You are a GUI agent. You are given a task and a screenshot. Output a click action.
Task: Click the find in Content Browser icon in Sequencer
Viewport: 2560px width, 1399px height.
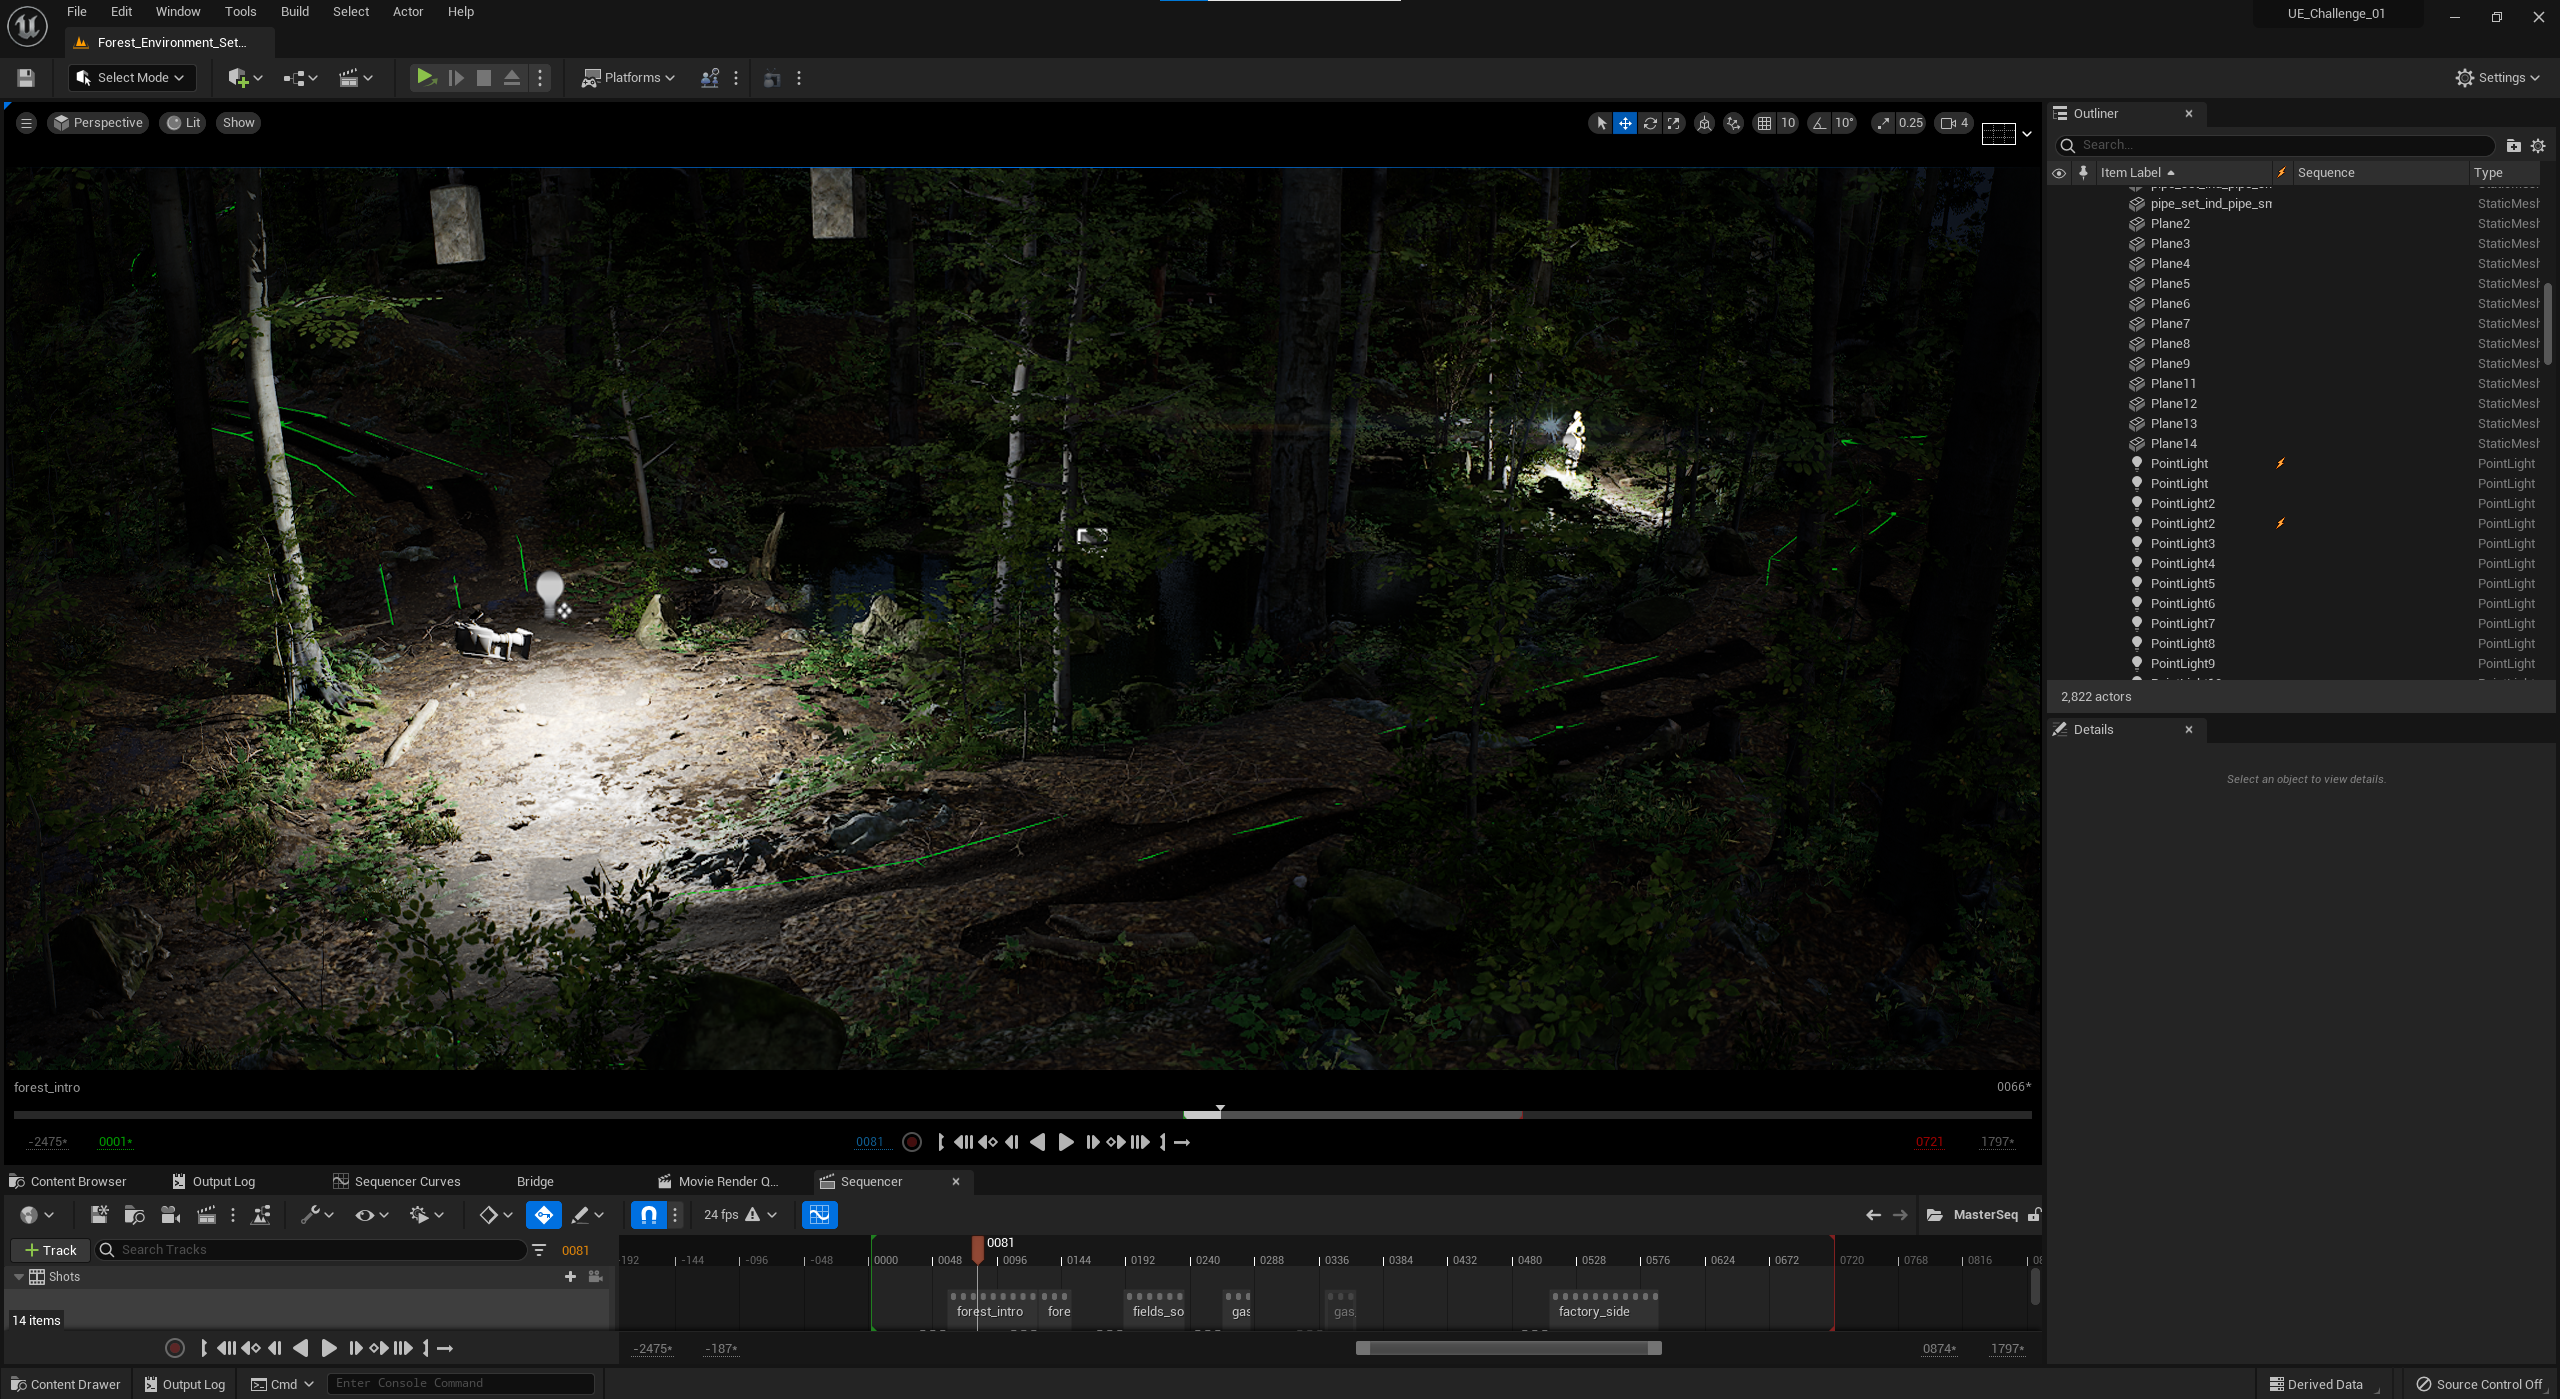tap(134, 1215)
